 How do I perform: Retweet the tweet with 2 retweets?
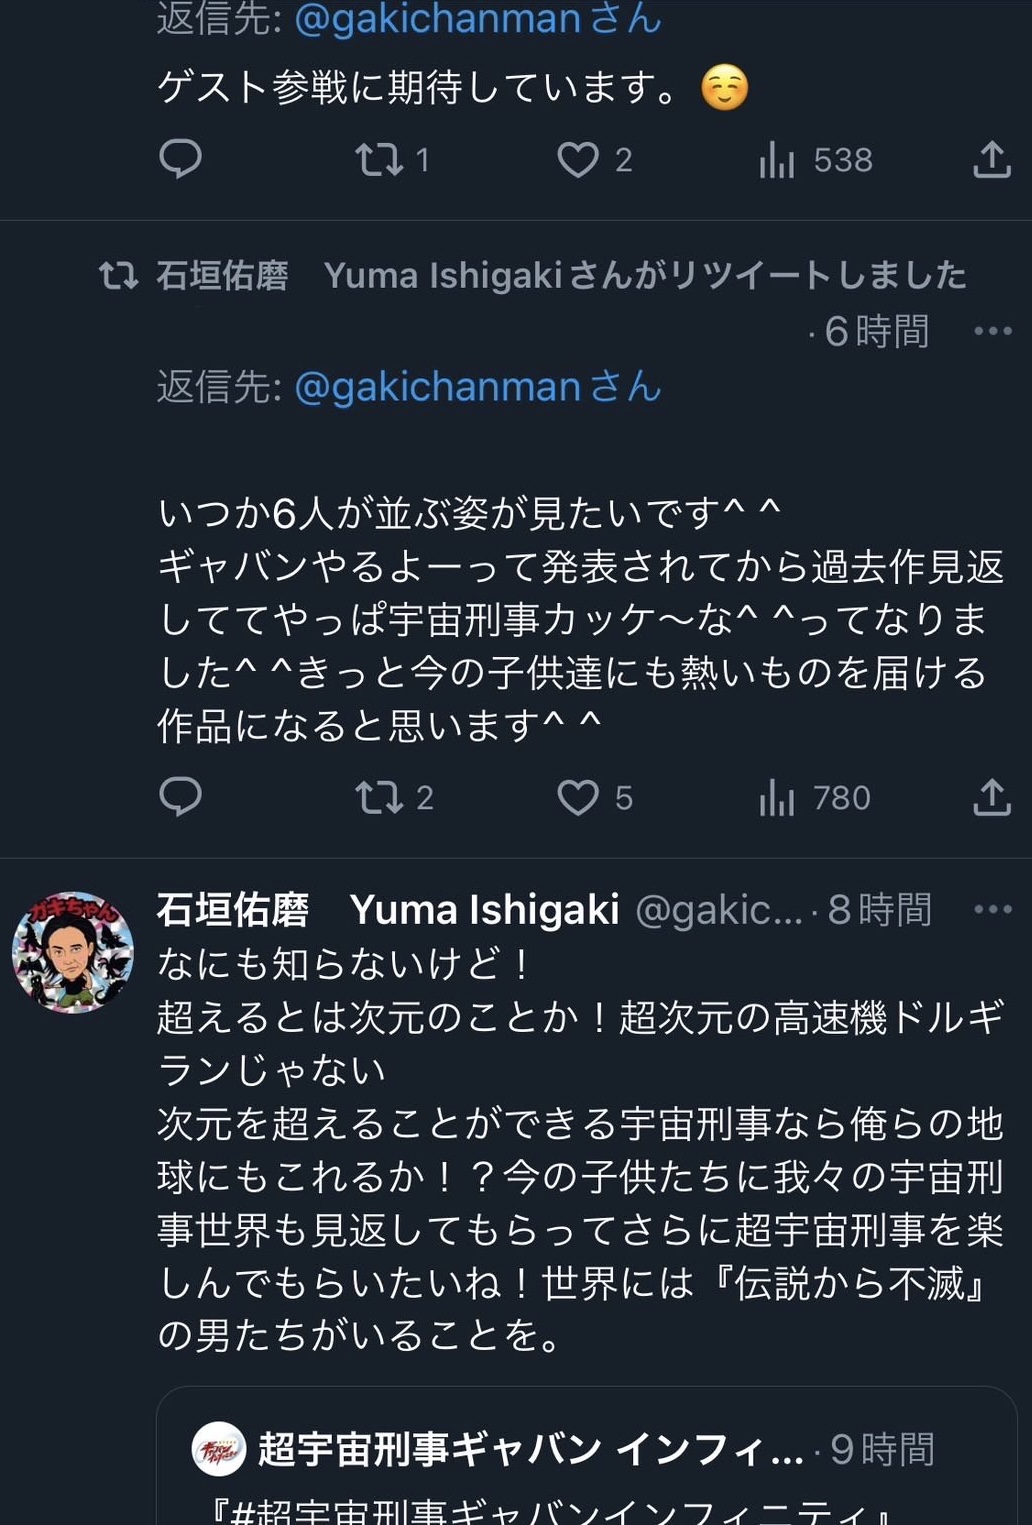(x=380, y=797)
